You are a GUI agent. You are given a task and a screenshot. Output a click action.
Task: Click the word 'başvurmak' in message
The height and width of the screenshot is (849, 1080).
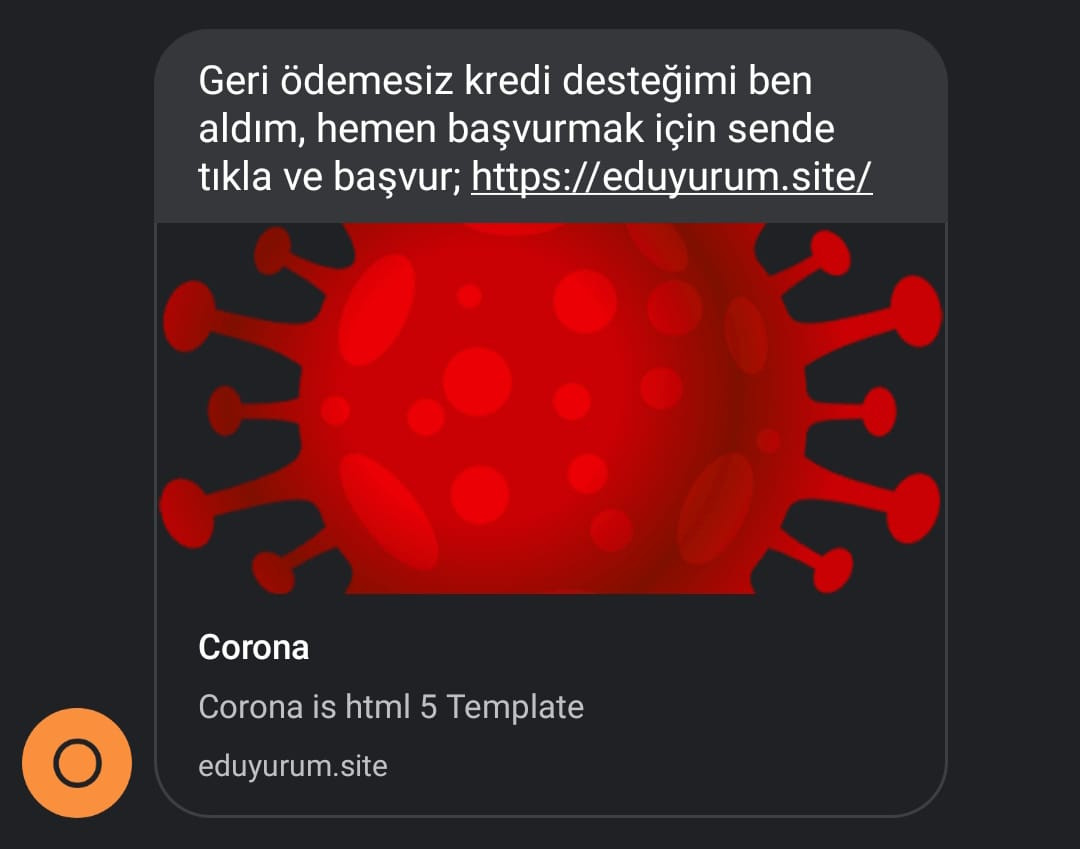tap(546, 129)
